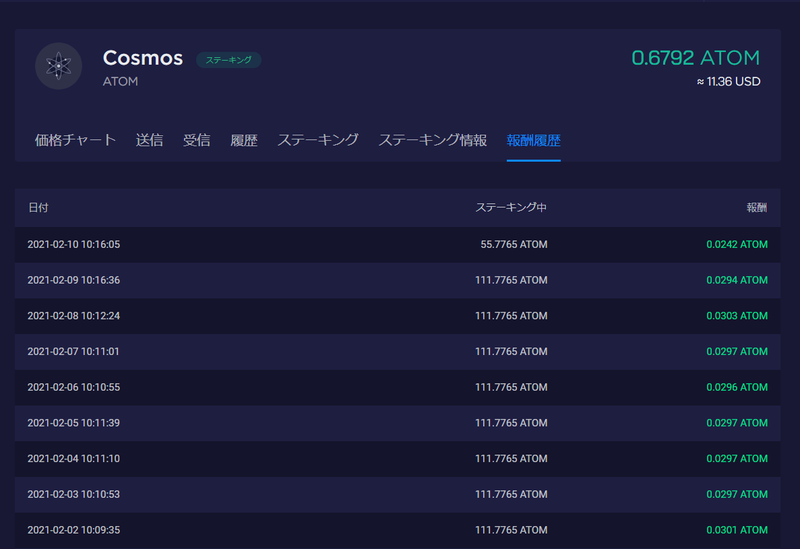Click the 0.0297 ATOM reward for 2021-02-05
800x549 pixels.
(737, 423)
